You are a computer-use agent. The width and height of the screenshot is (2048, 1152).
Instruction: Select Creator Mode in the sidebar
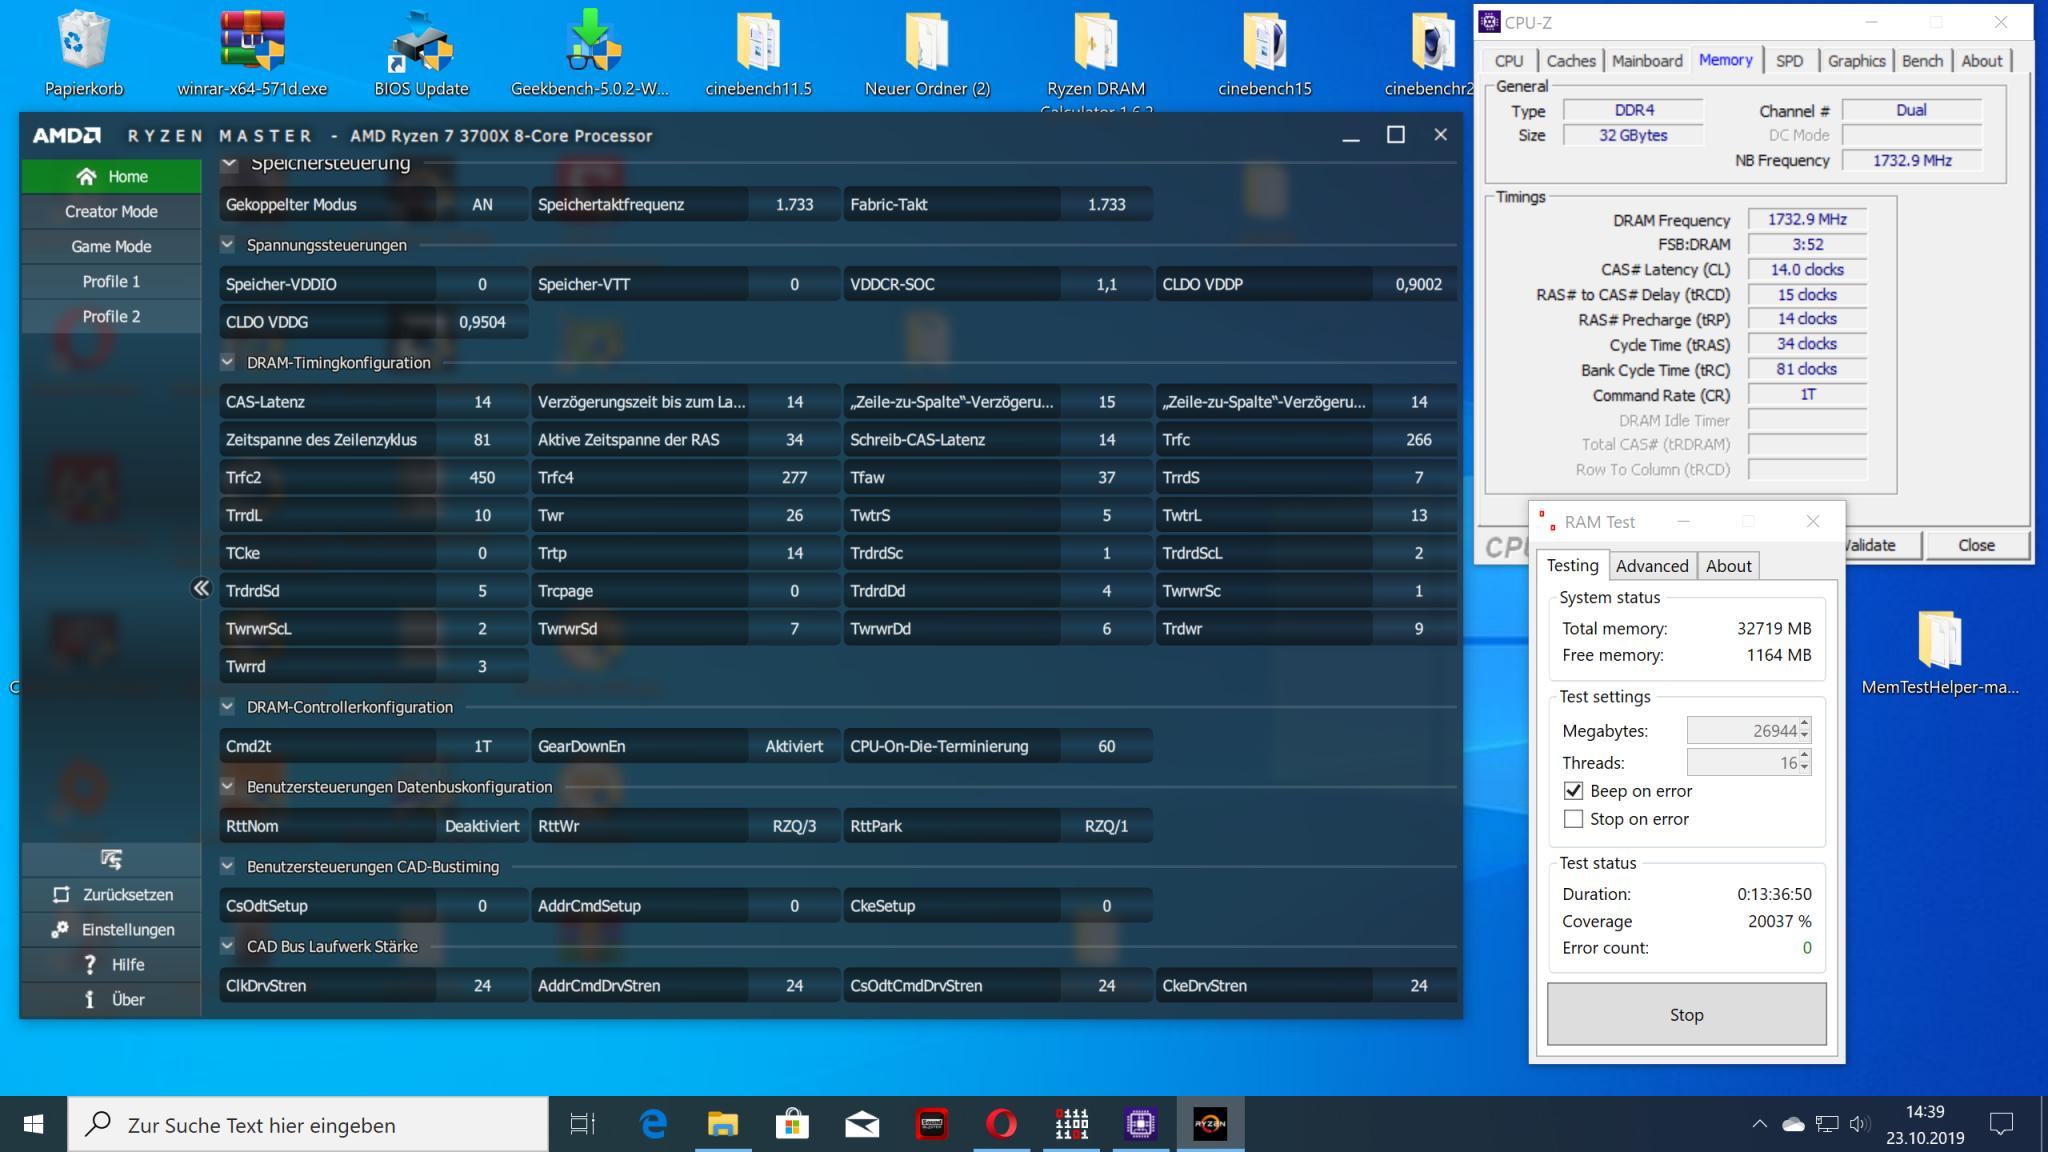tap(111, 212)
